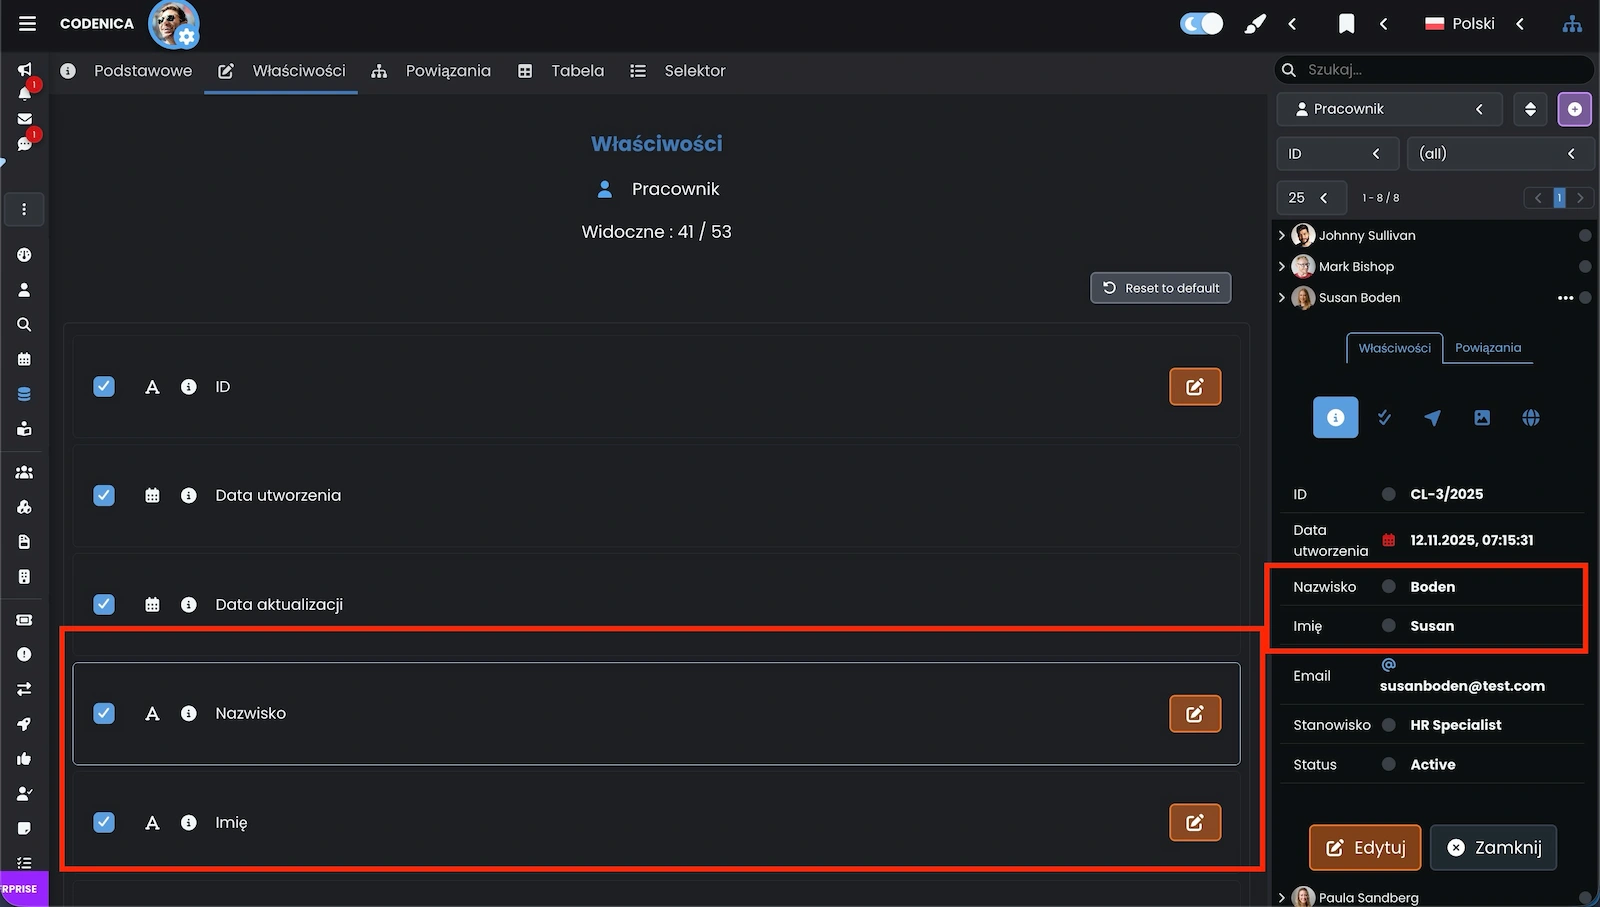
Task: Uncheck the Imię property checkbox
Action: [104, 822]
